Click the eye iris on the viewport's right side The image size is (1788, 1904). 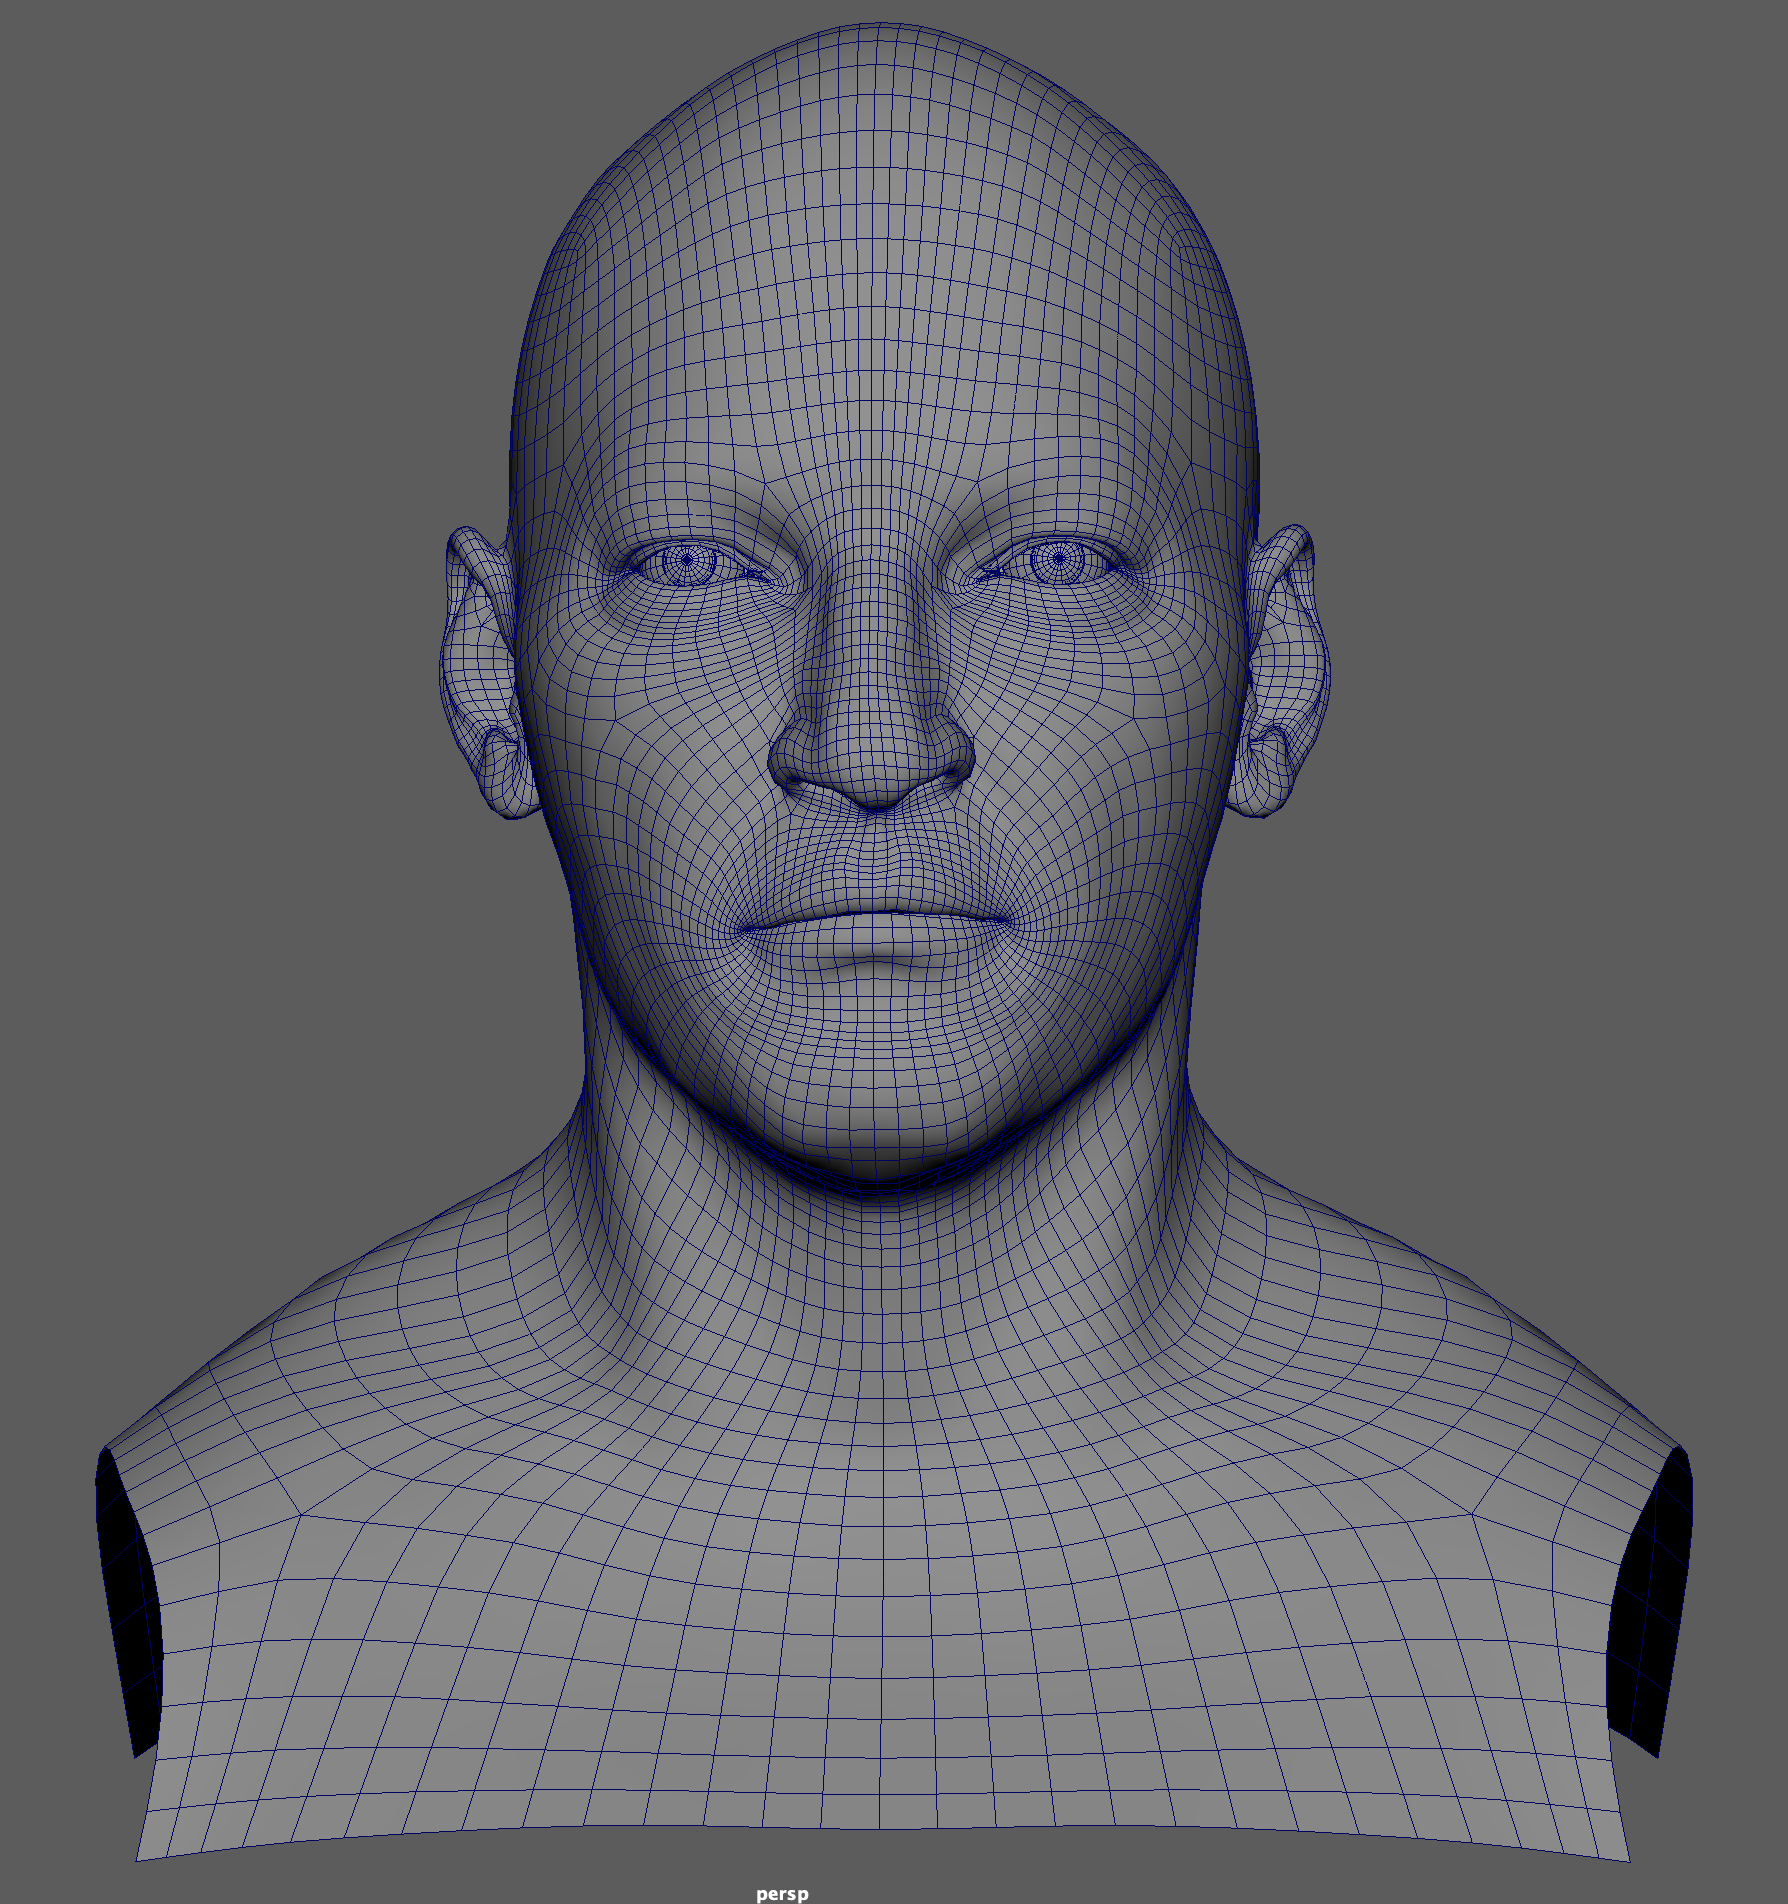(1059, 560)
